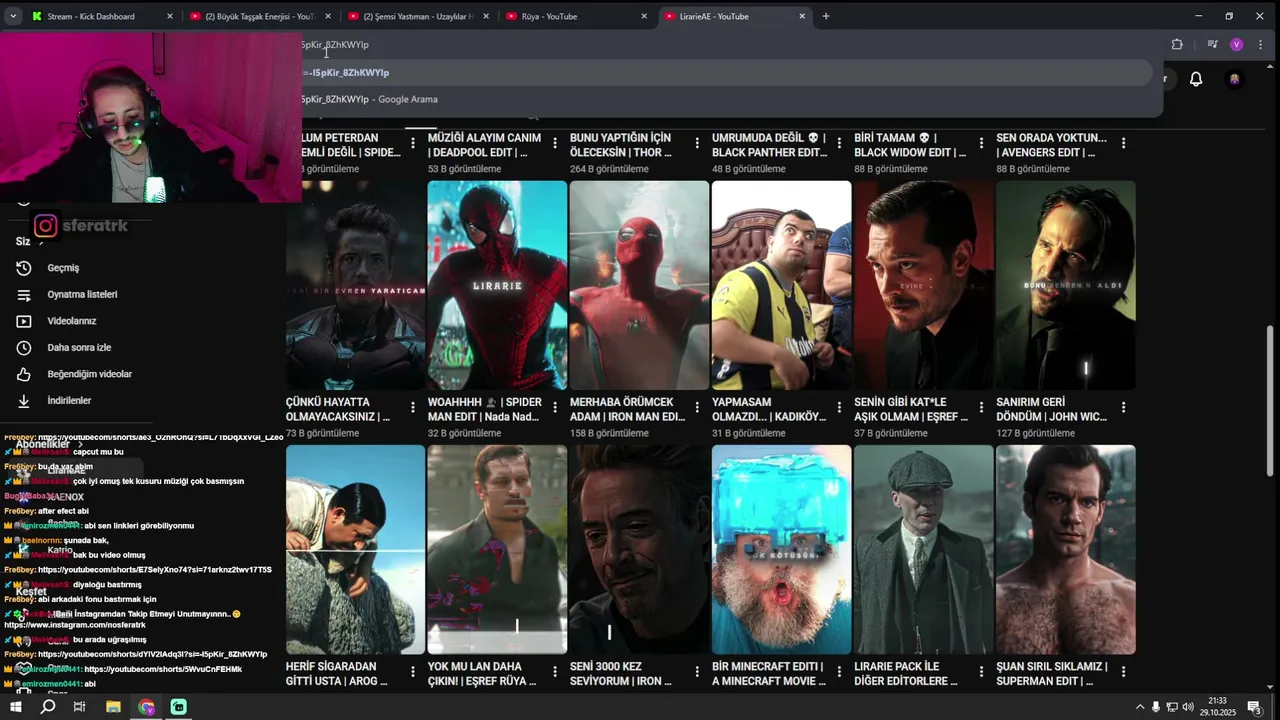Open options menu for Çünkü Hayatta video
Screen dimensions: 1280x720
click(413, 408)
